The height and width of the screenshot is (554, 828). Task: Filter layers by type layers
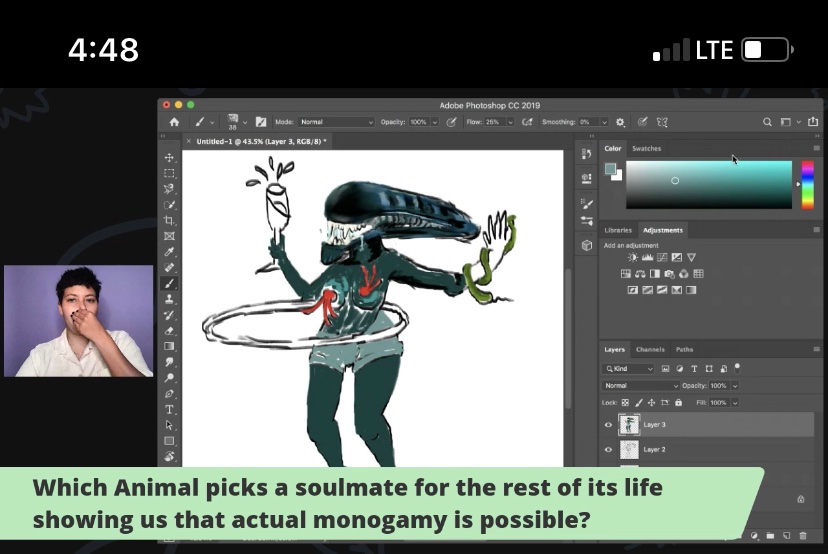coord(694,369)
